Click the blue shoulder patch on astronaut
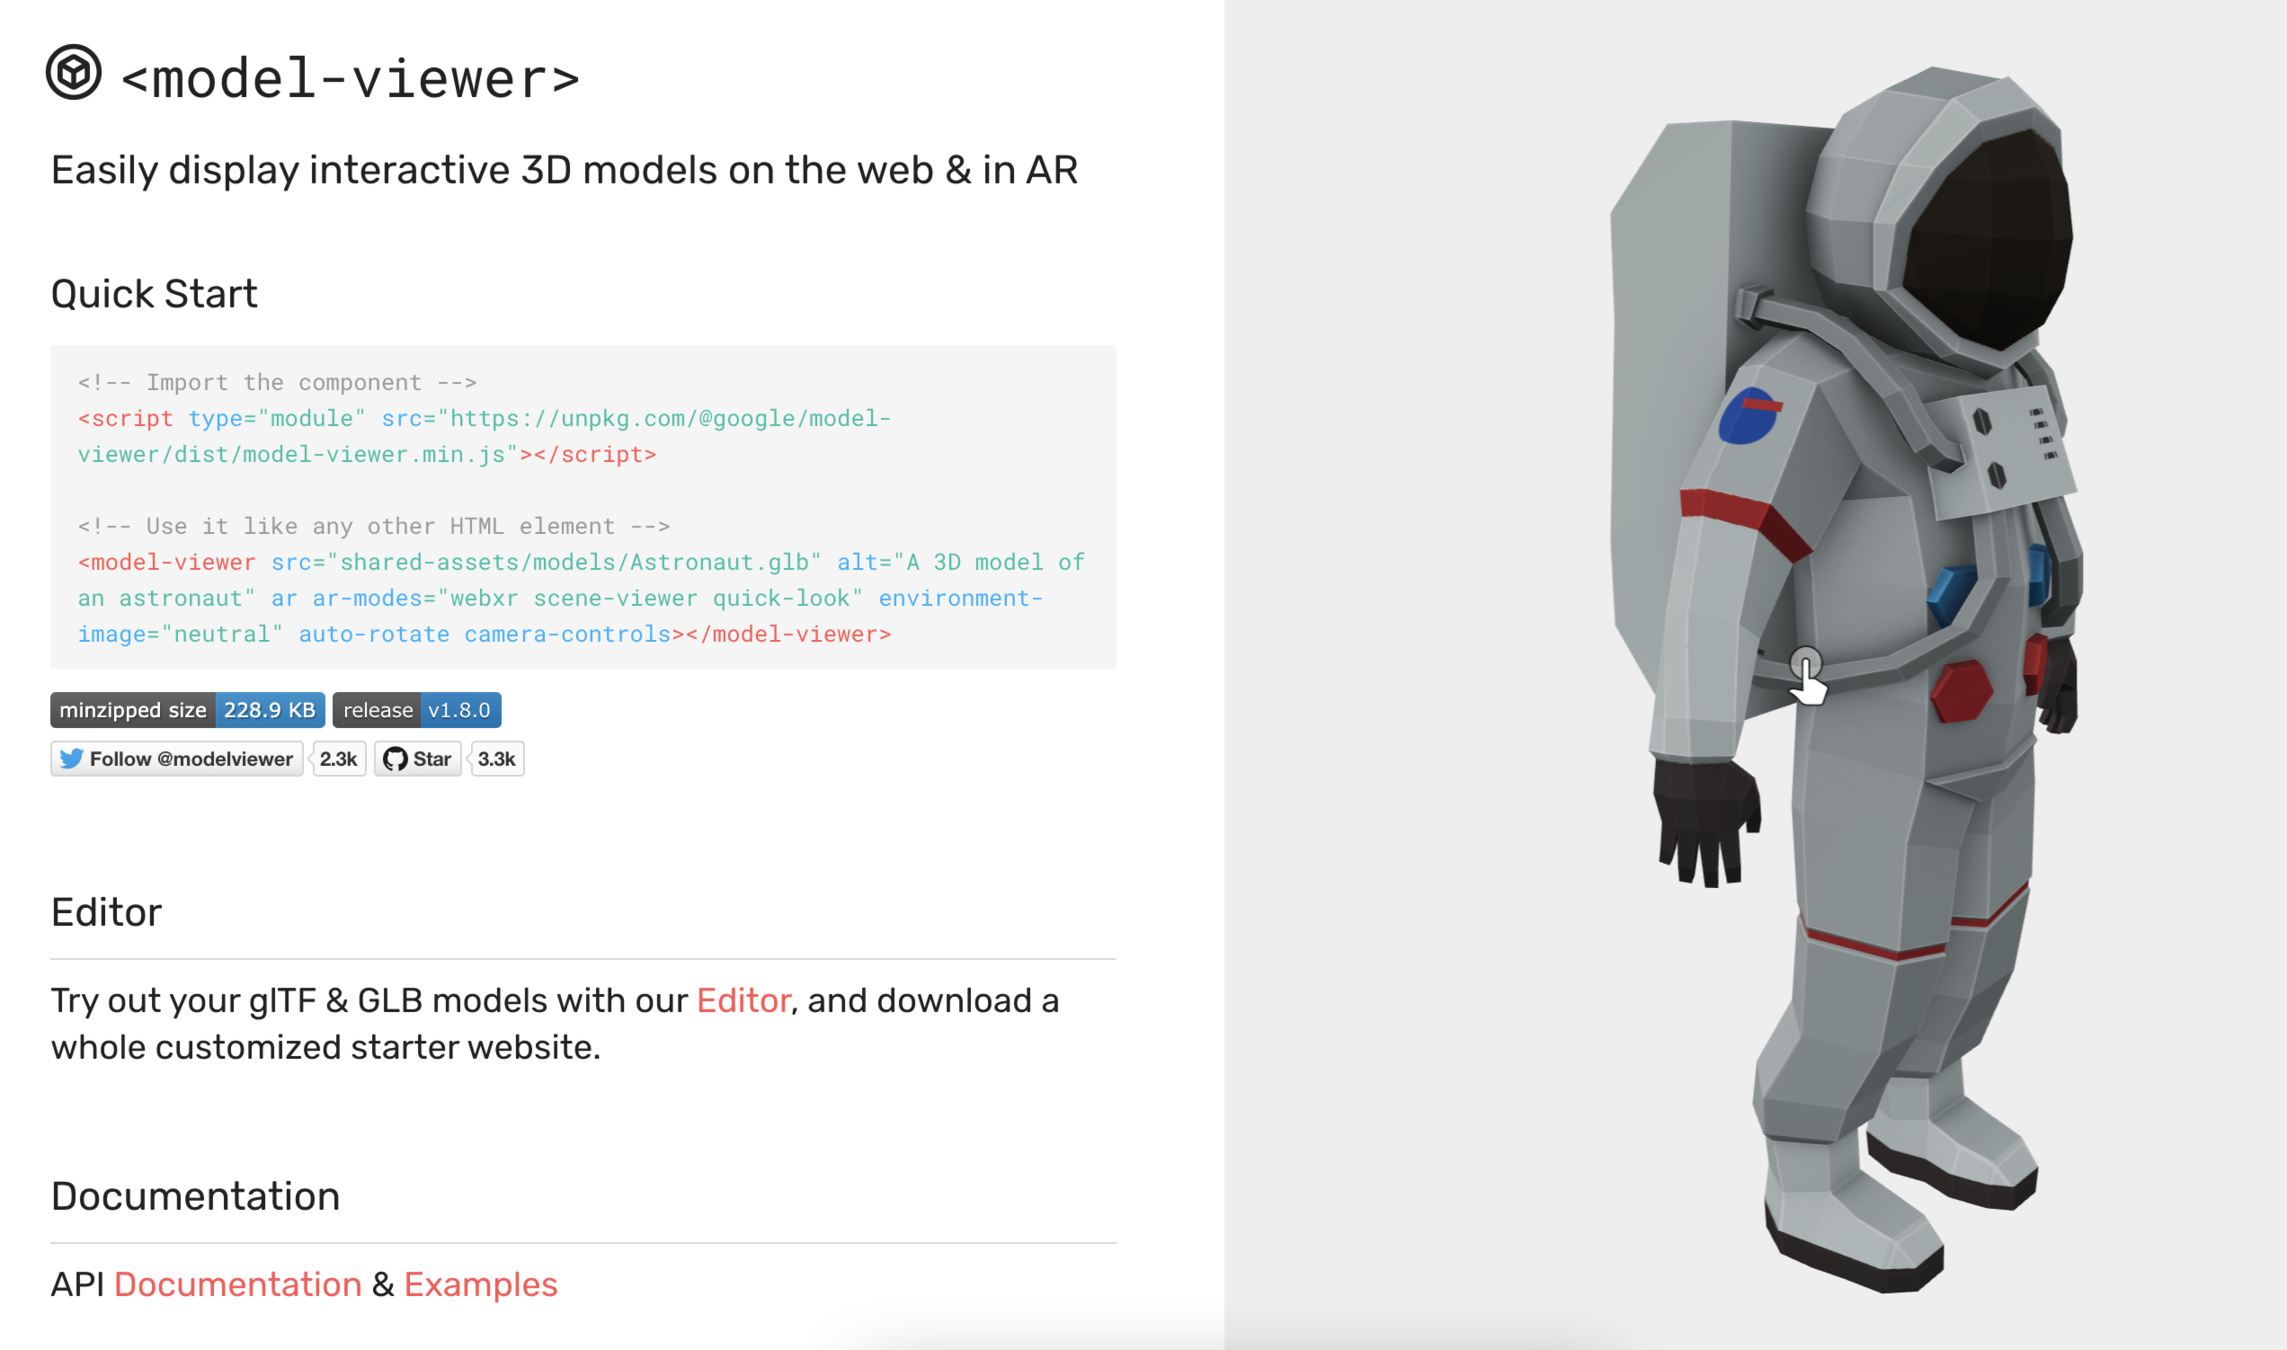 pyautogui.click(x=1746, y=417)
